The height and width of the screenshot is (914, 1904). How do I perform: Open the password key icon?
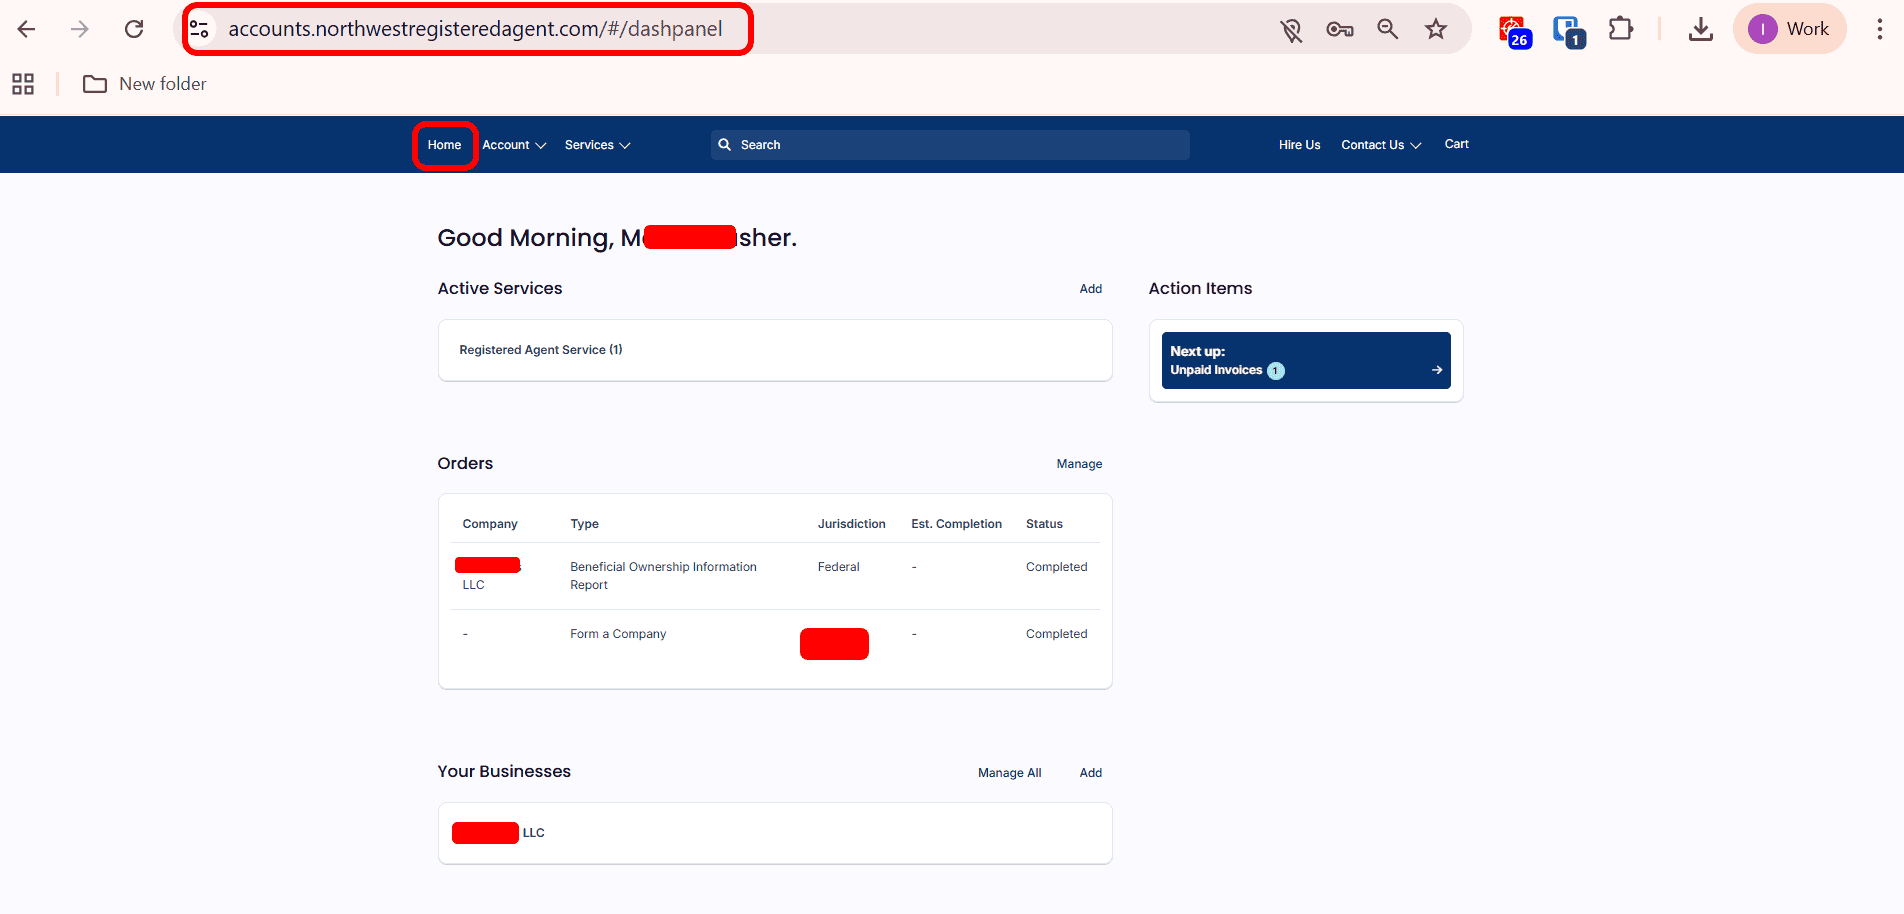[1339, 29]
